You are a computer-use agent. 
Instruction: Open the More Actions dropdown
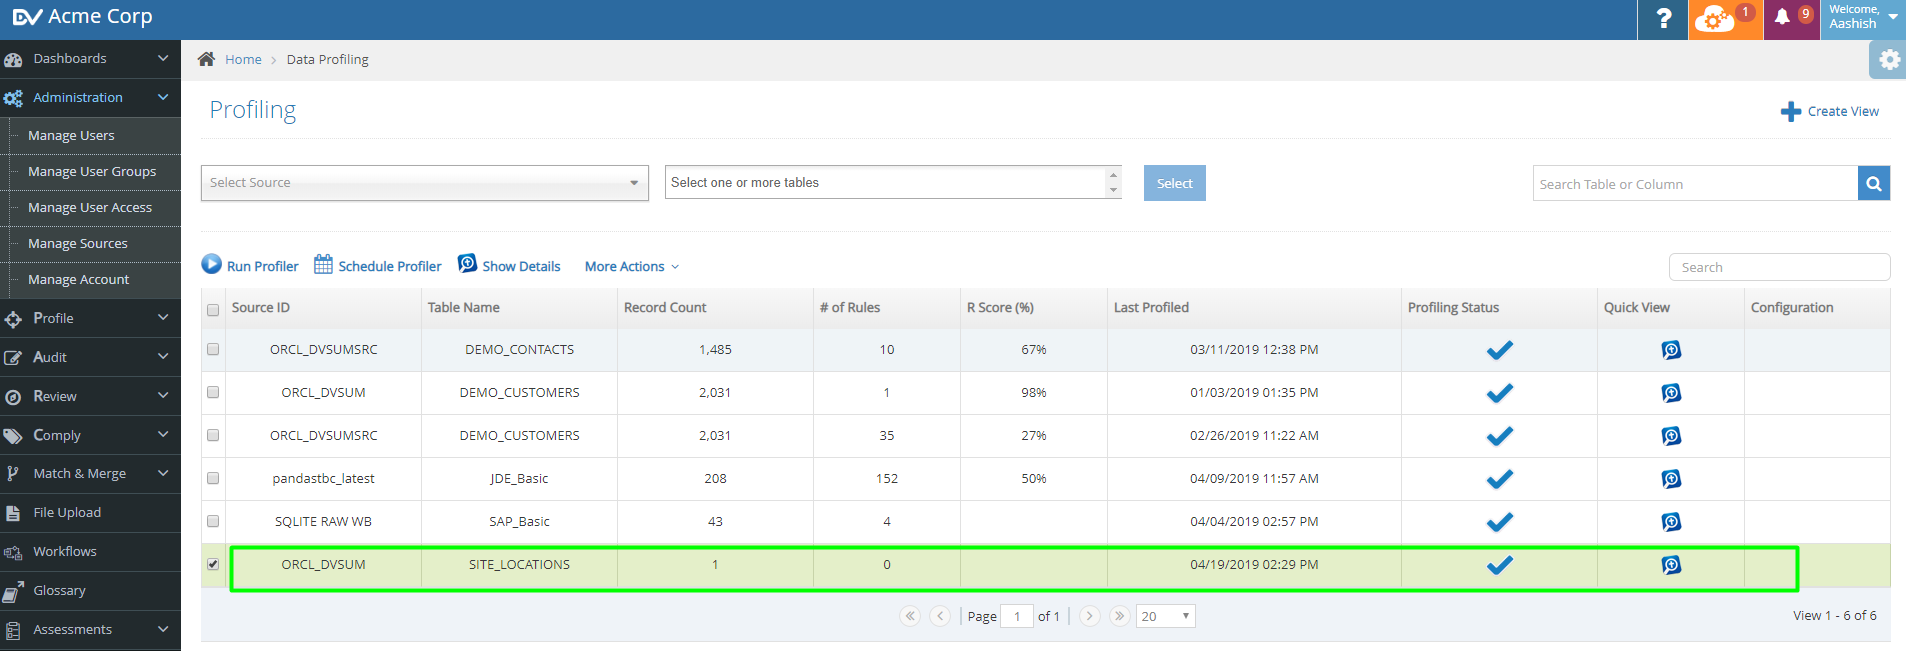[x=632, y=266]
